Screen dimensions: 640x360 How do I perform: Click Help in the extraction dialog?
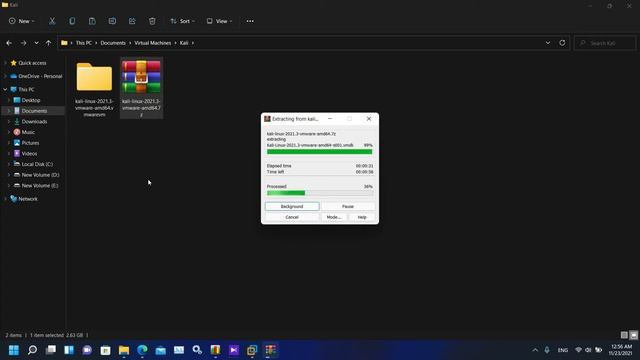362,217
